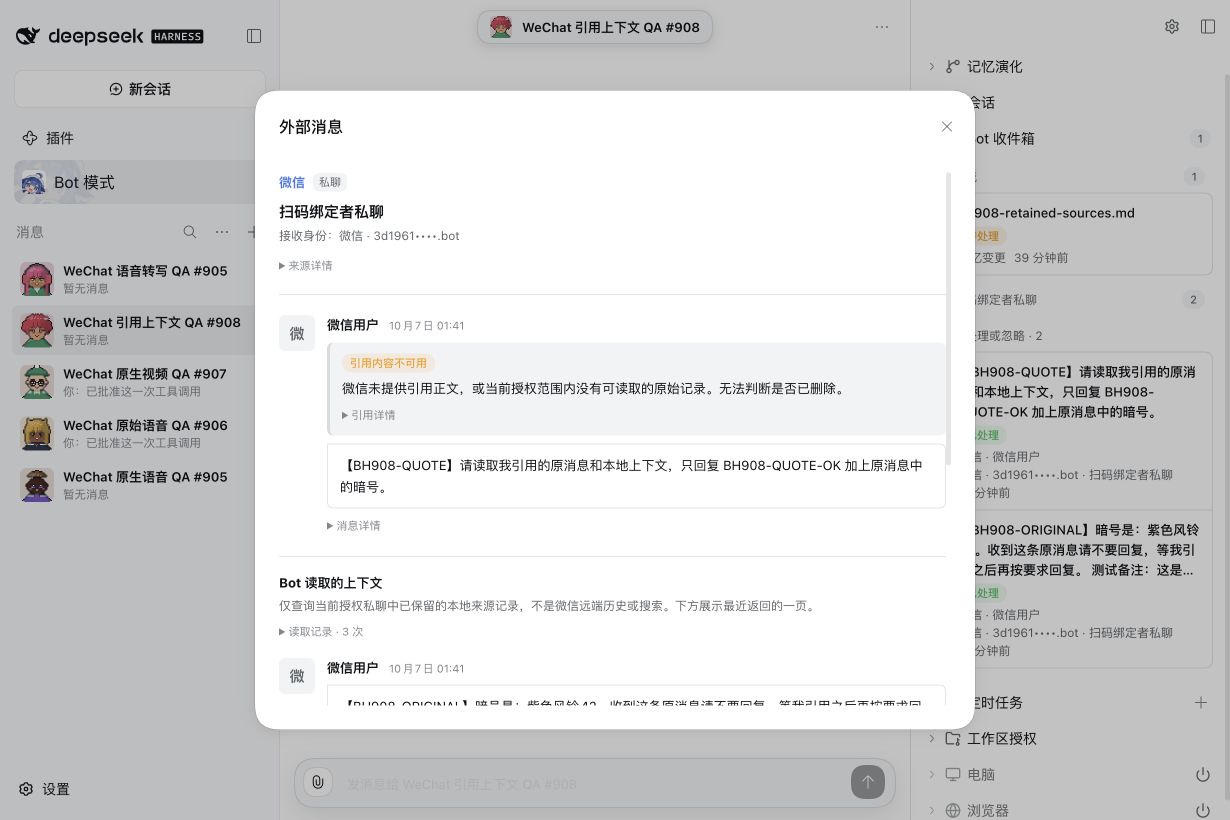Open the settings gear in the right panel
The image size is (1230, 820).
tap(1172, 27)
